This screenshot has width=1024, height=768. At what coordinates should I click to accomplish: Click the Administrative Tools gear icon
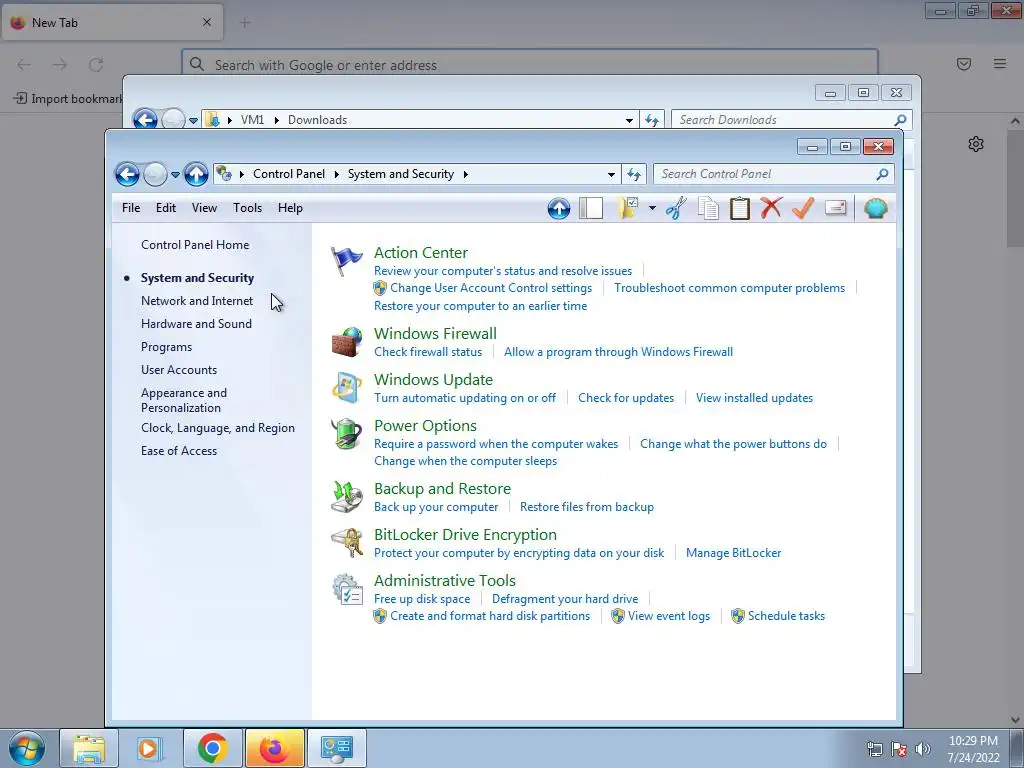coord(346,589)
